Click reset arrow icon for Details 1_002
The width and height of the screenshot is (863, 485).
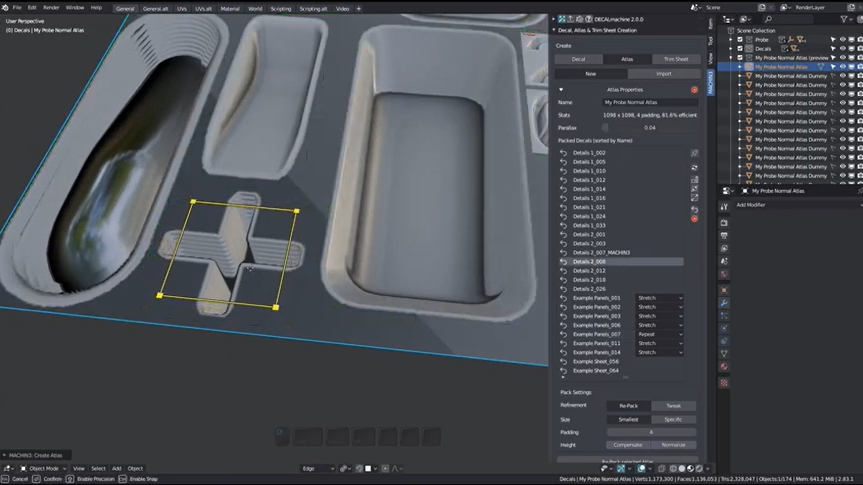coord(564,153)
